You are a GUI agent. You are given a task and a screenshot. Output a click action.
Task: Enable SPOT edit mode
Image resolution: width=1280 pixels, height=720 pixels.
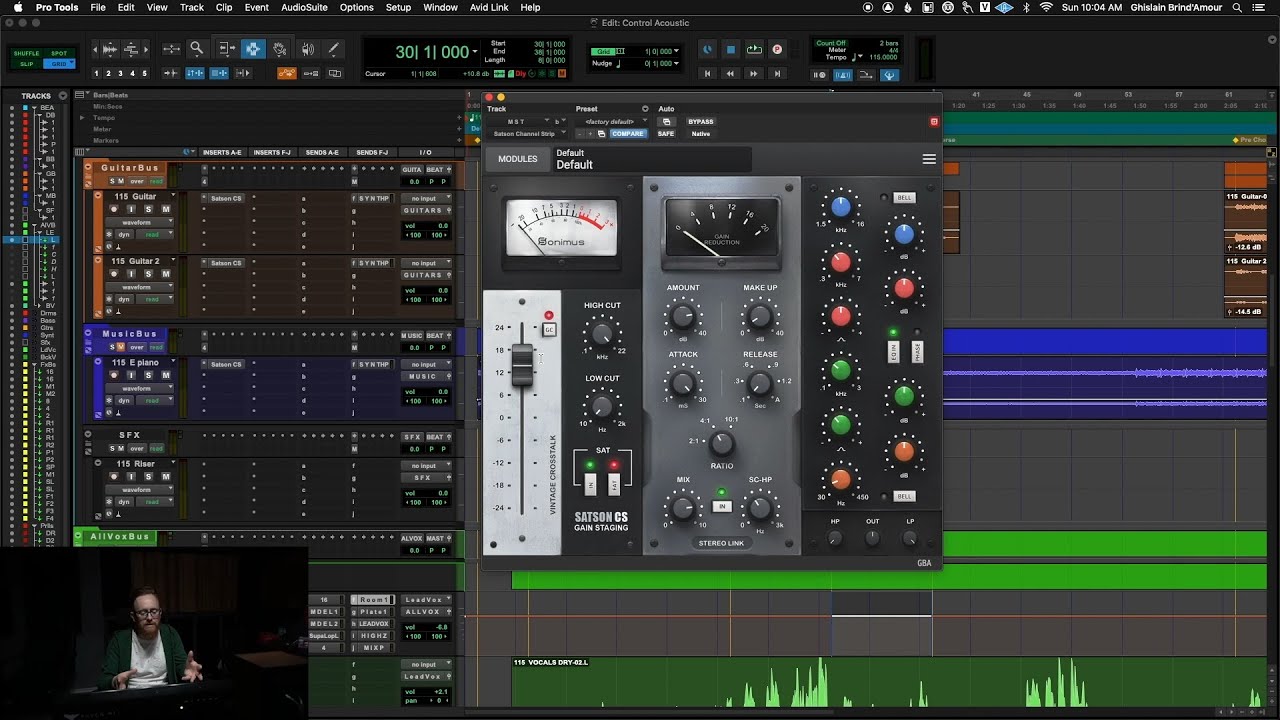59,54
